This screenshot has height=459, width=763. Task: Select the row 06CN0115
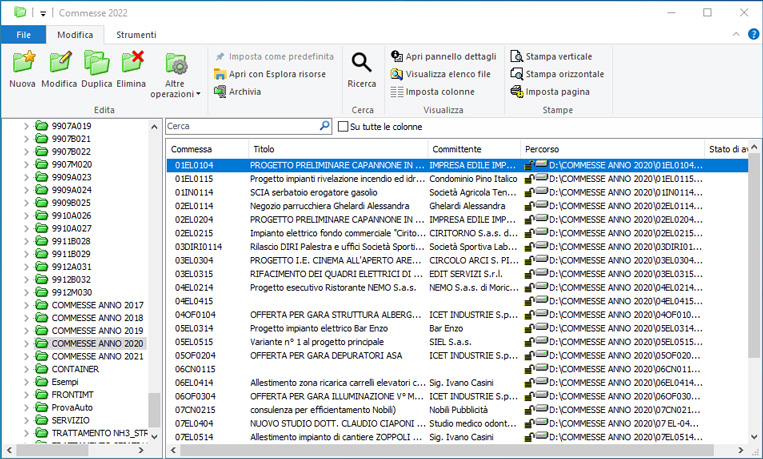[457, 369]
